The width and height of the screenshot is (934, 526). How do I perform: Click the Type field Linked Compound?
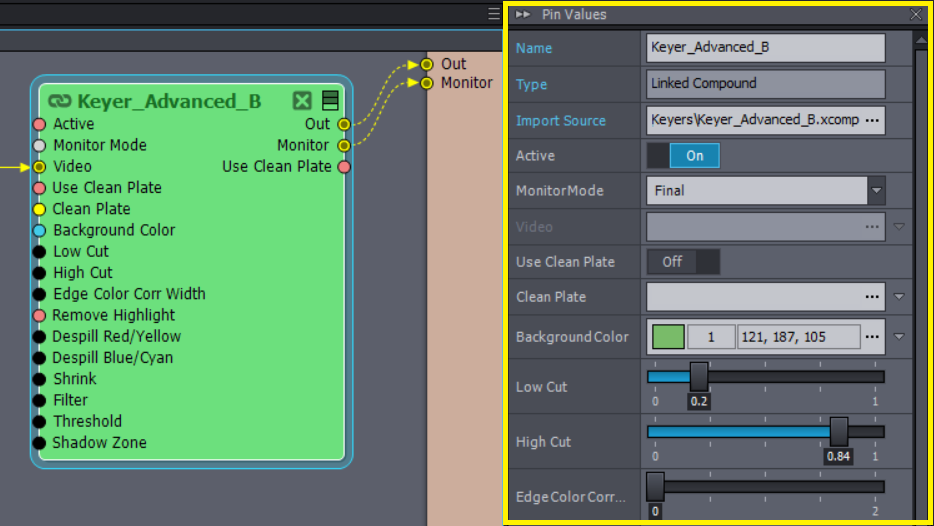click(x=765, y=83)
